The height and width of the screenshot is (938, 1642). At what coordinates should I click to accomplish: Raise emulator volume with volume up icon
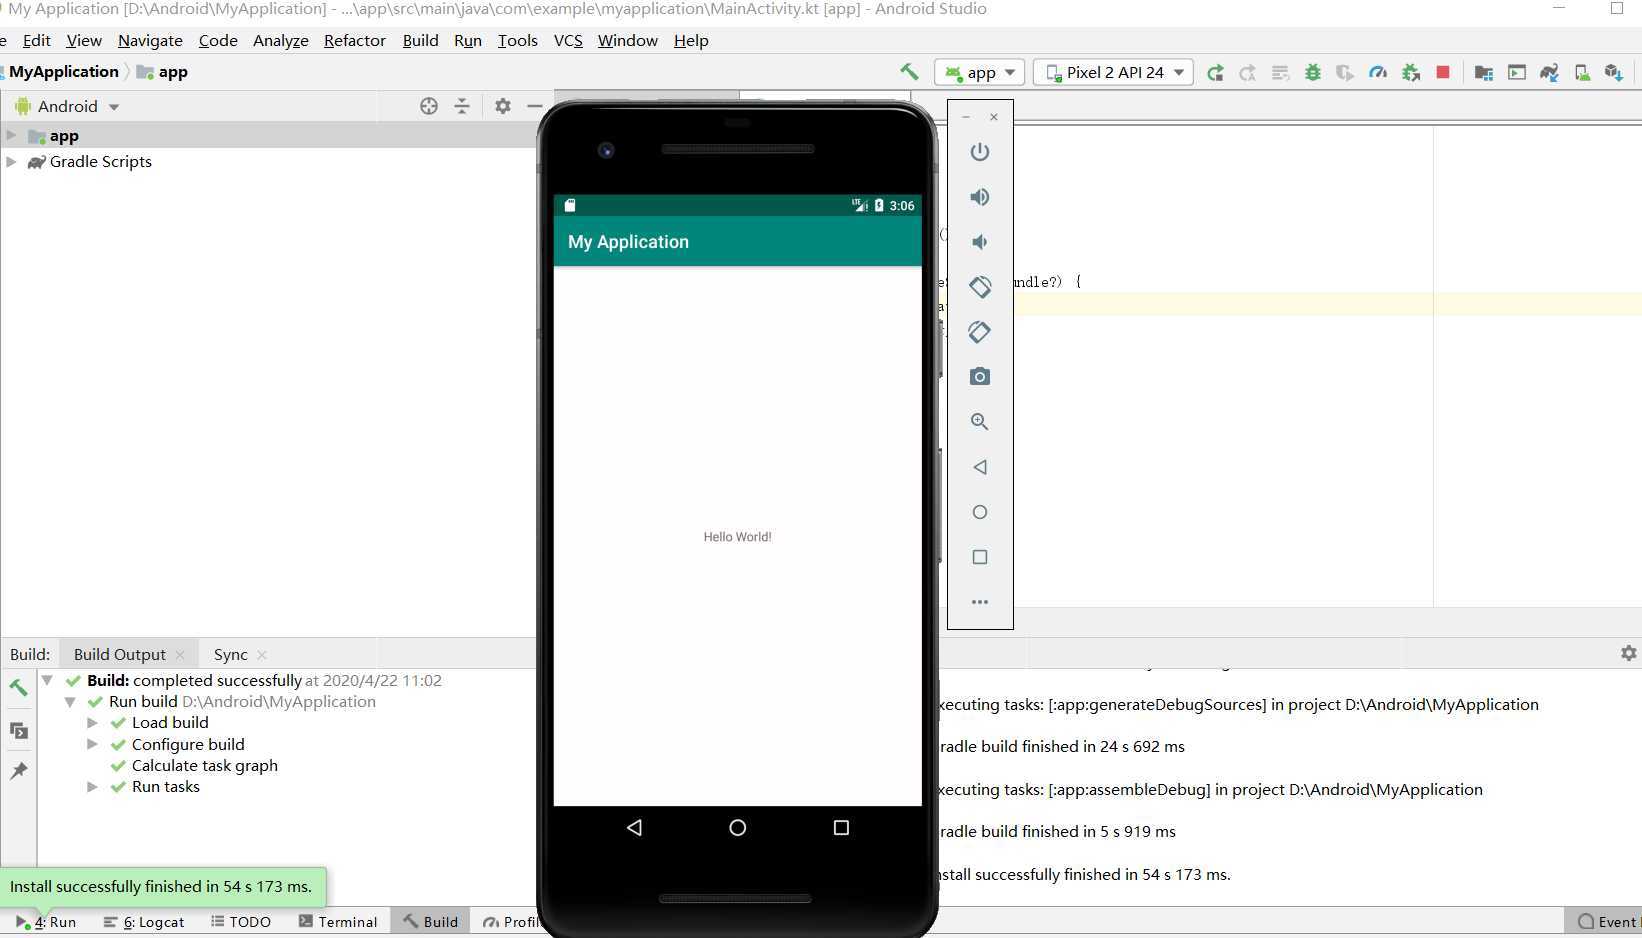click(980, 197)
